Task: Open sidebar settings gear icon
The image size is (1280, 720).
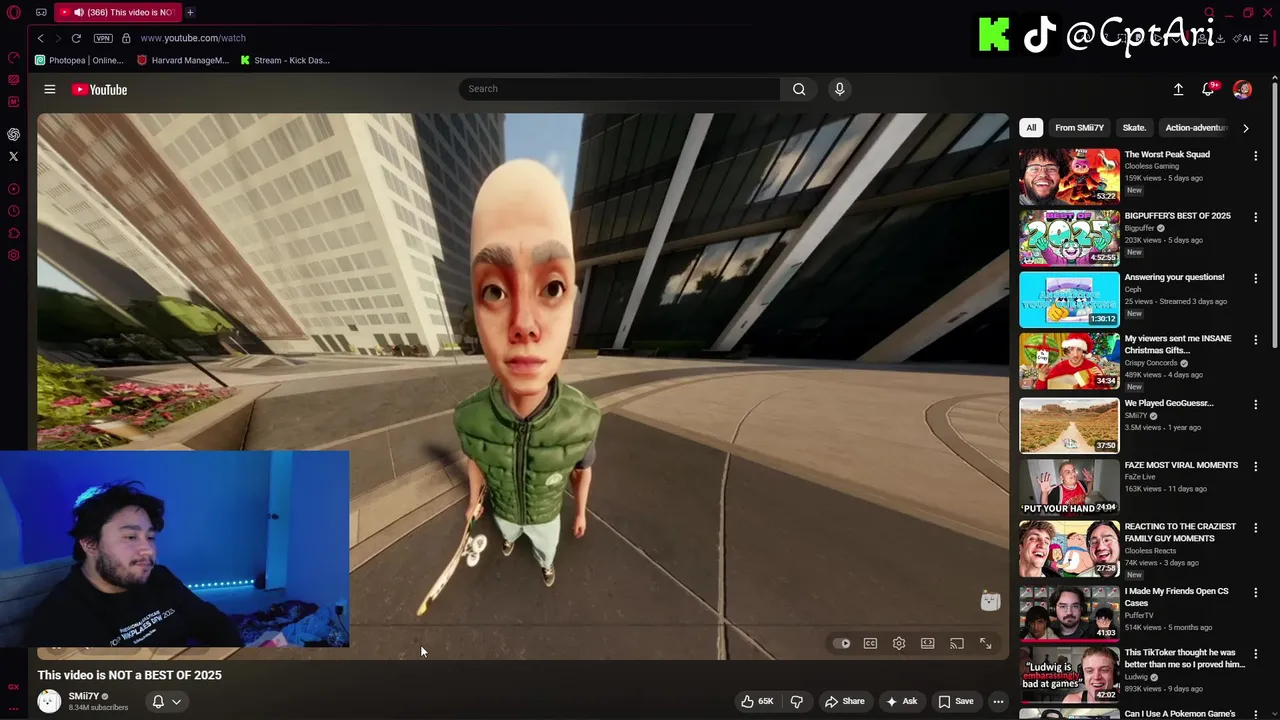Action: [14, 255]
